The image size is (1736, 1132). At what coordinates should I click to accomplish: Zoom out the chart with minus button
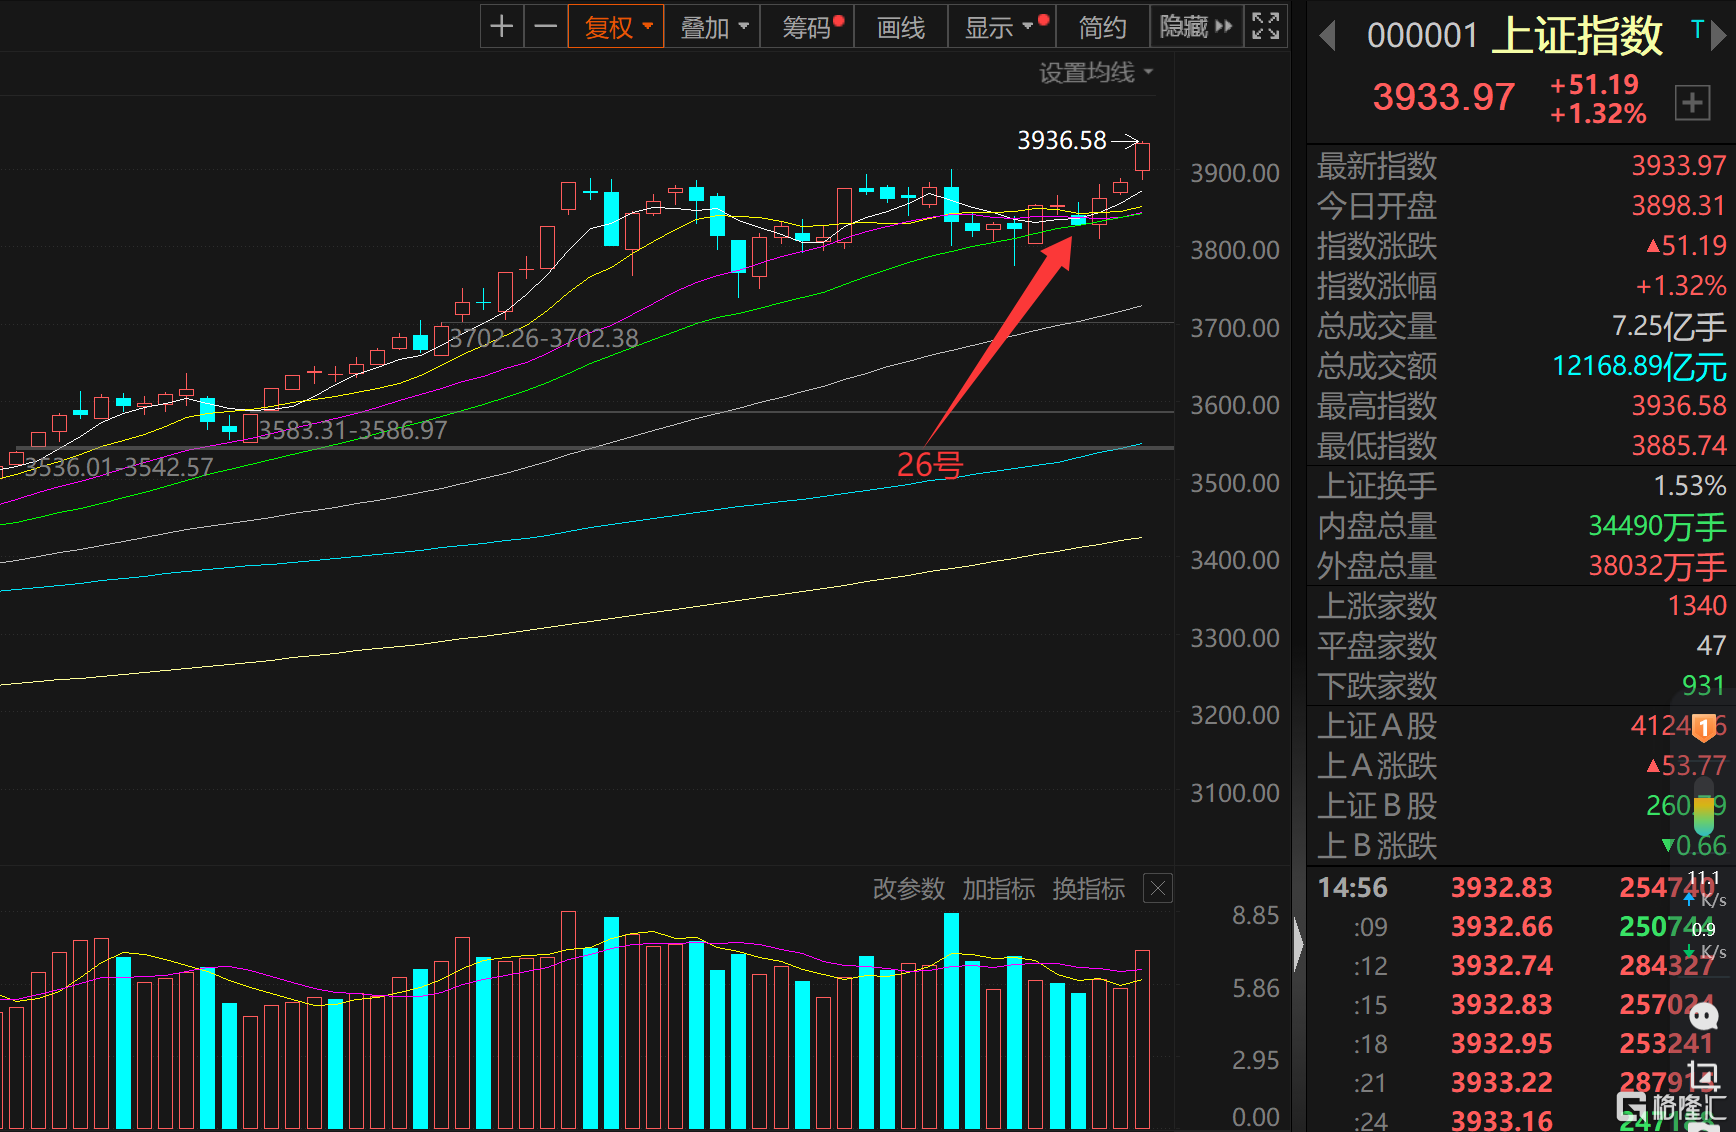pos(546,27)
